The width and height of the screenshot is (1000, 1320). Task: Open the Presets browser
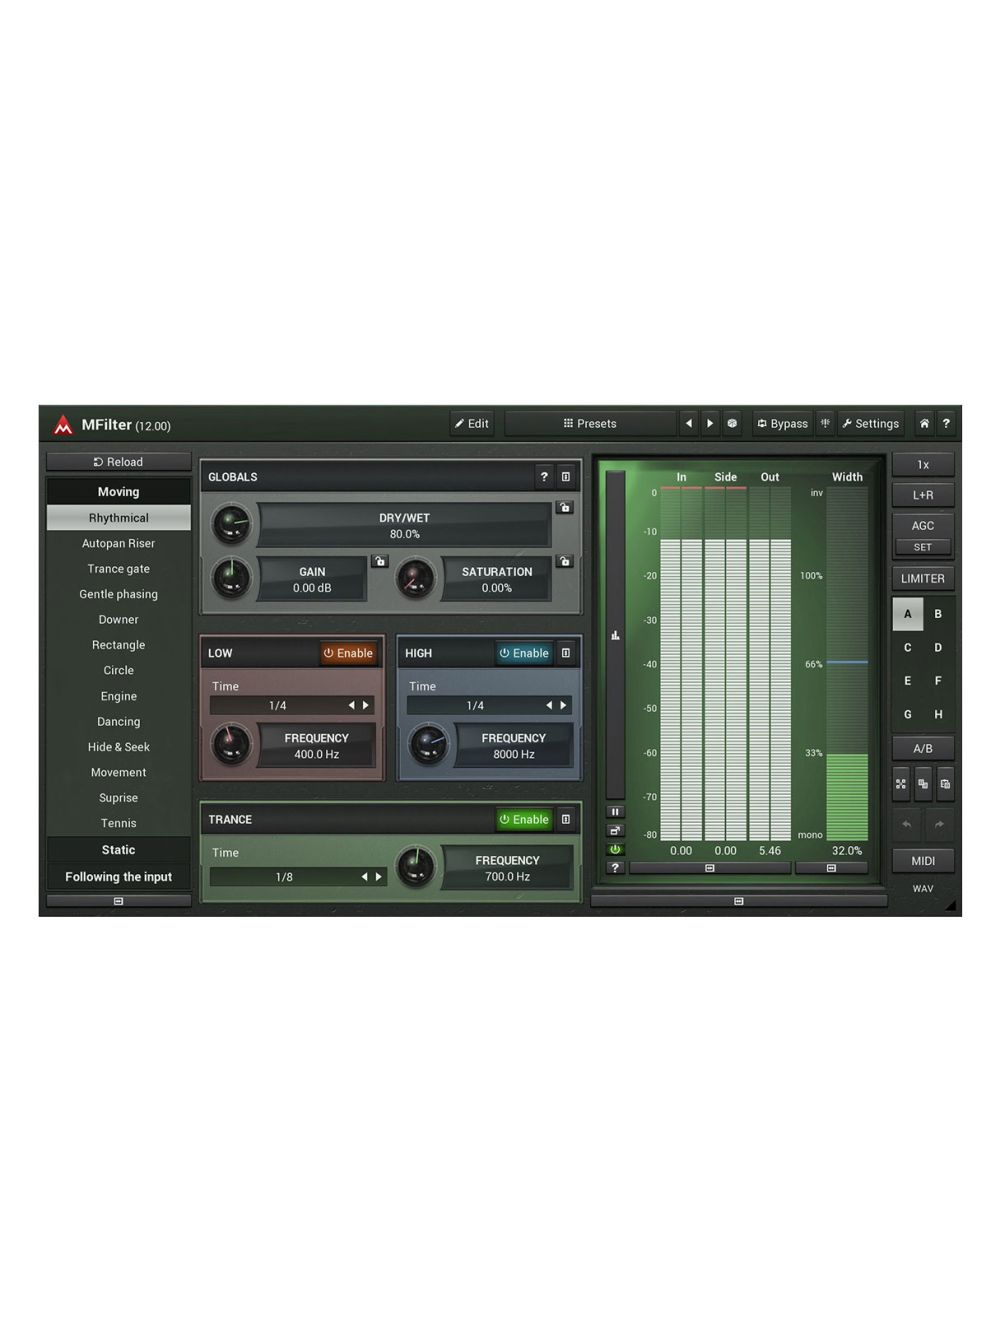[x=591, y=423]
